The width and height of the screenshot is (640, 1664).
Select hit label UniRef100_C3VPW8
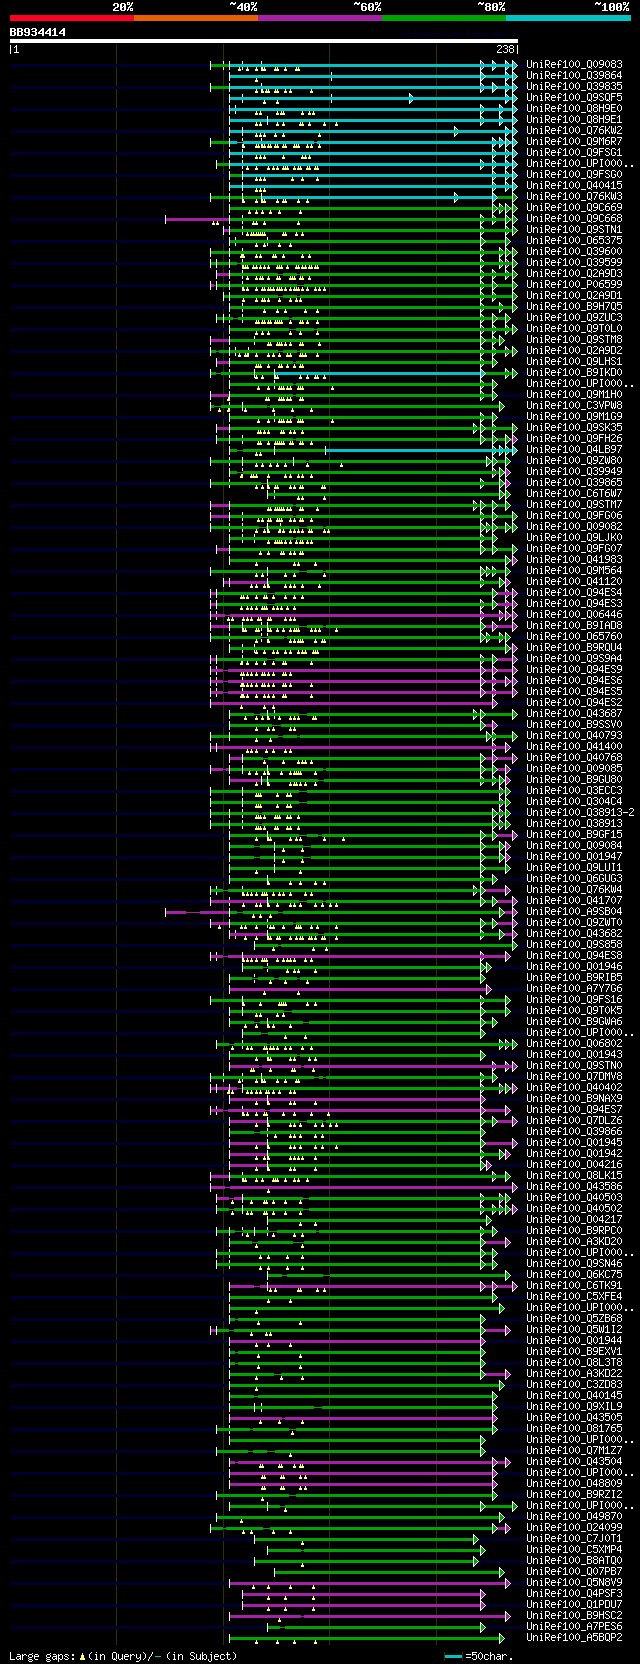(574, 405)
